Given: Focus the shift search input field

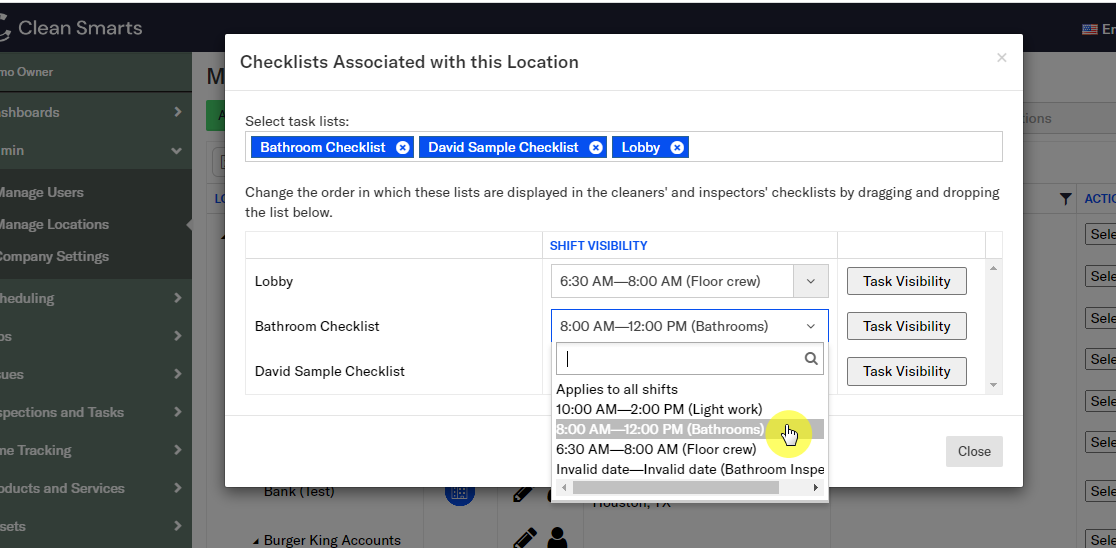Looking at the screenshot, I should 680,358.
